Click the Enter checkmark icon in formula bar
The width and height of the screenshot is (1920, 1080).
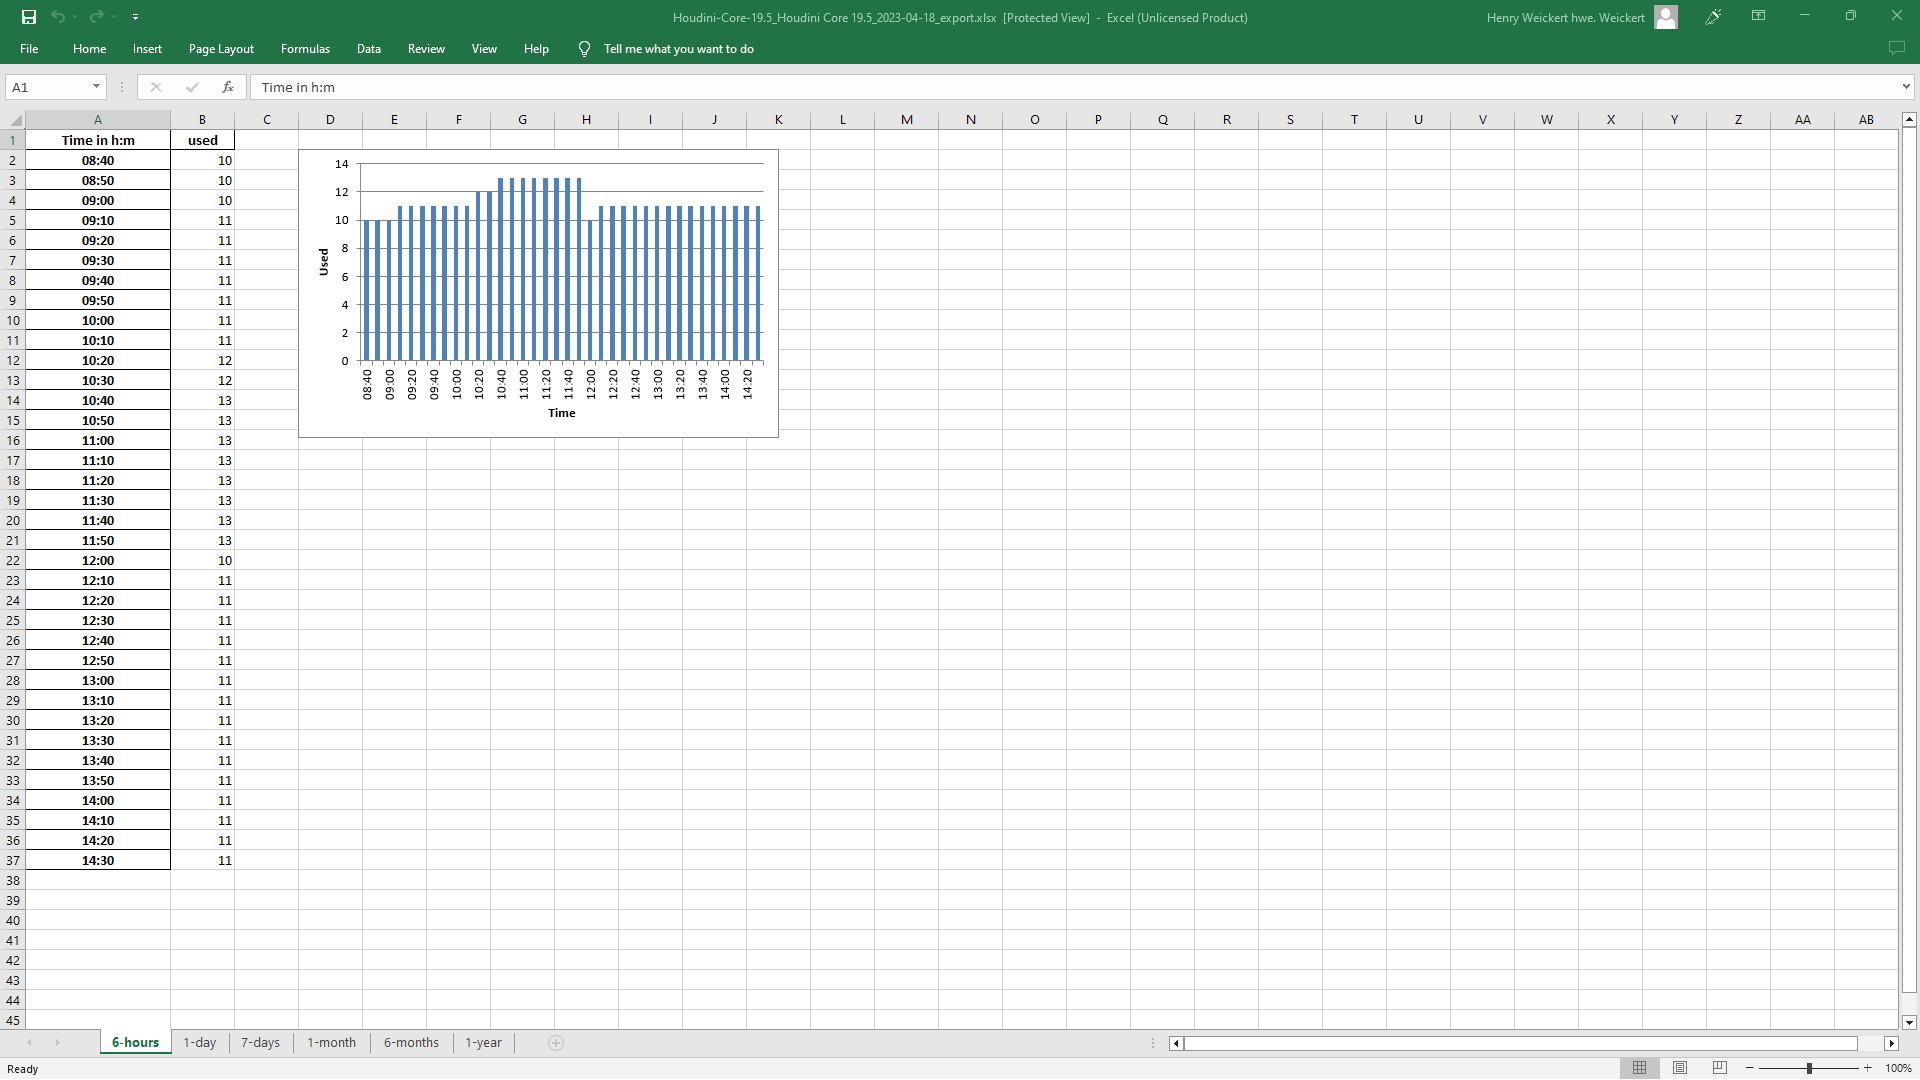(x=192, y=87)
